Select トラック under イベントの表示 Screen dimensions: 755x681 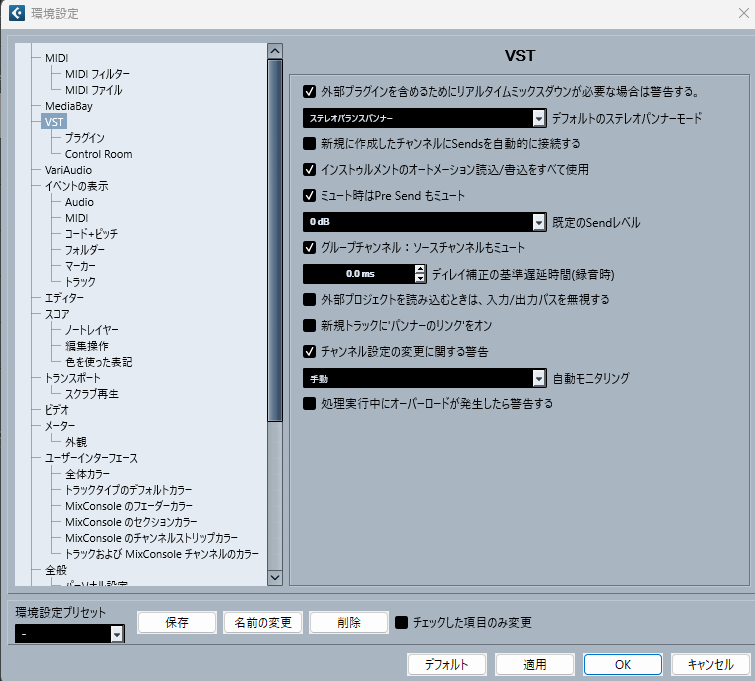click(80, 282)
